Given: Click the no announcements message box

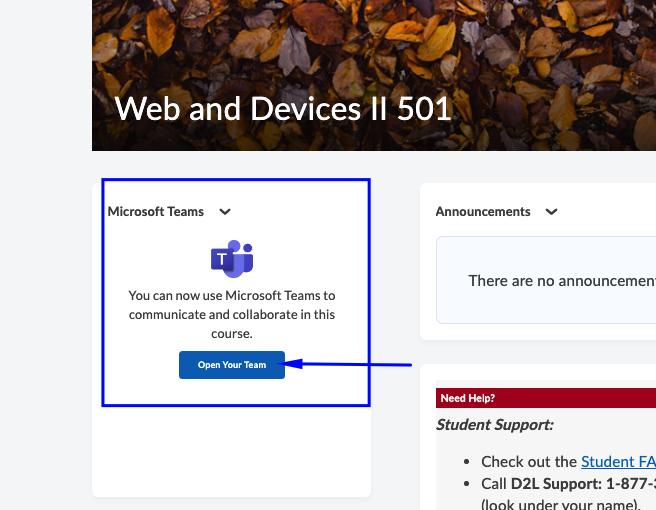Looking at the screenshot, I should [x=546, y=280].
